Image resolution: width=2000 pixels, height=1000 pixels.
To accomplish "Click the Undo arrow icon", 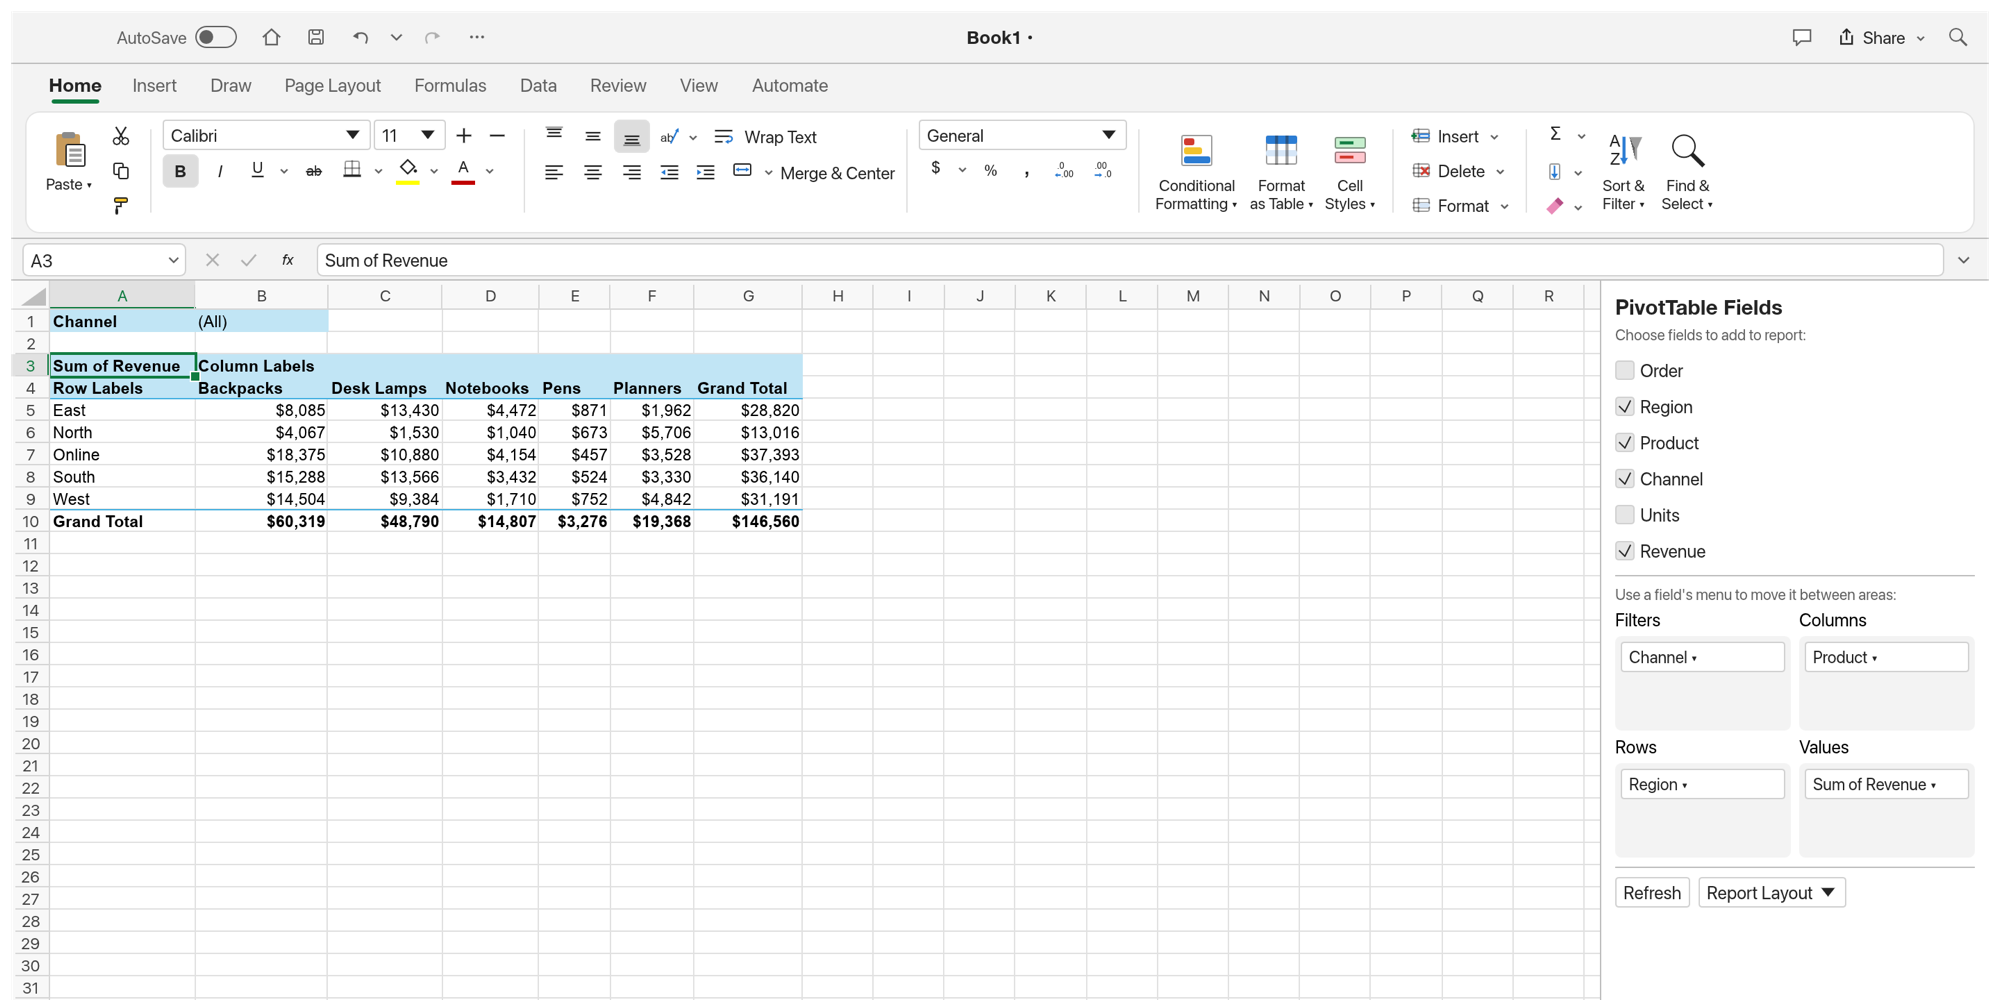I will tap(360, 37).
